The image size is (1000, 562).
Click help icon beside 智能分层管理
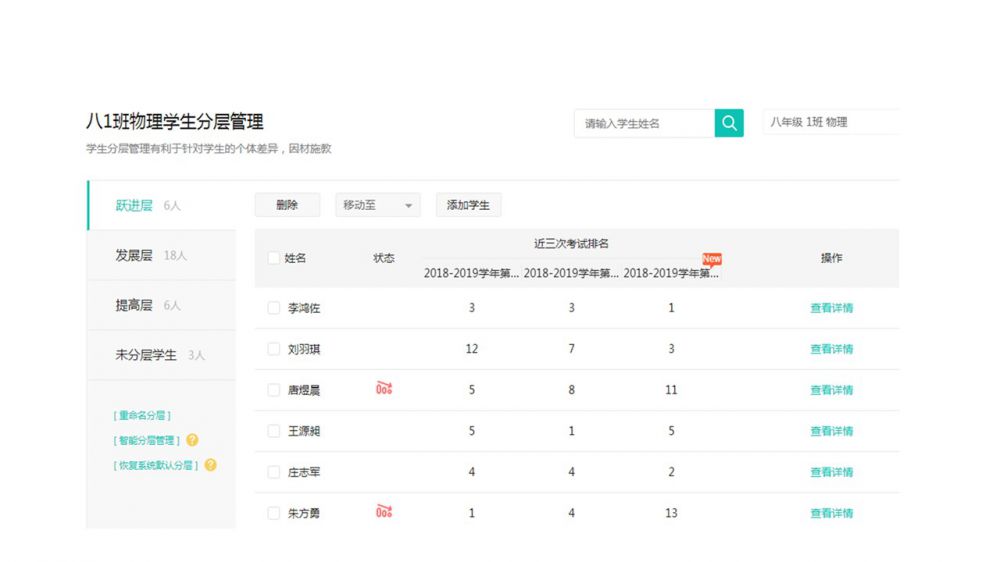pyautogui.click(x=192, y=440)
